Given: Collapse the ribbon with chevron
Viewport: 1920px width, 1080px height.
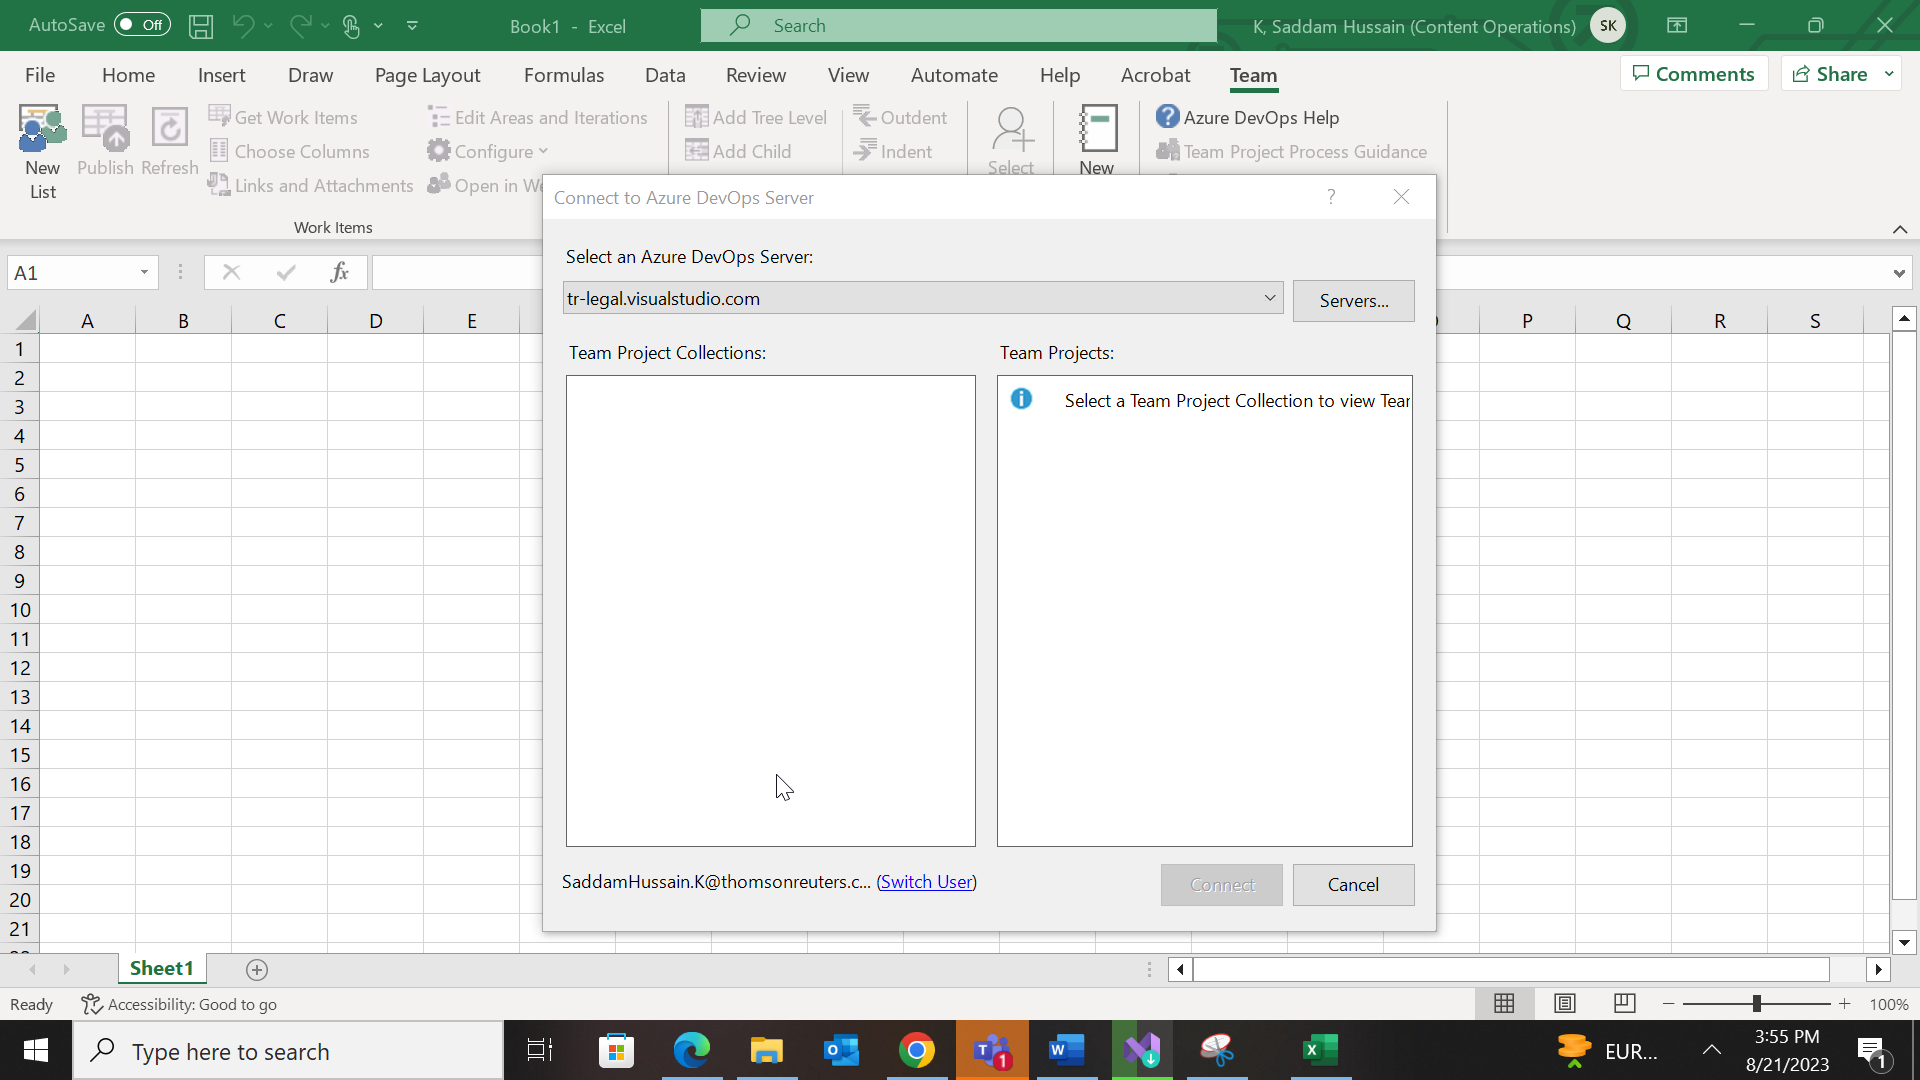Looking at the screenshot, I should point(1899,229).
